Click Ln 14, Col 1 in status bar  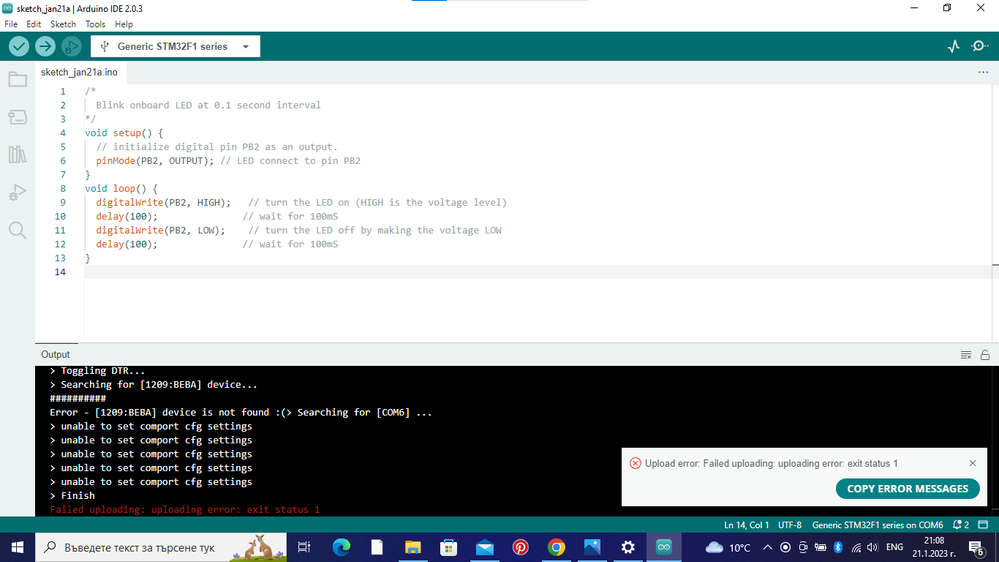point(746,525)
